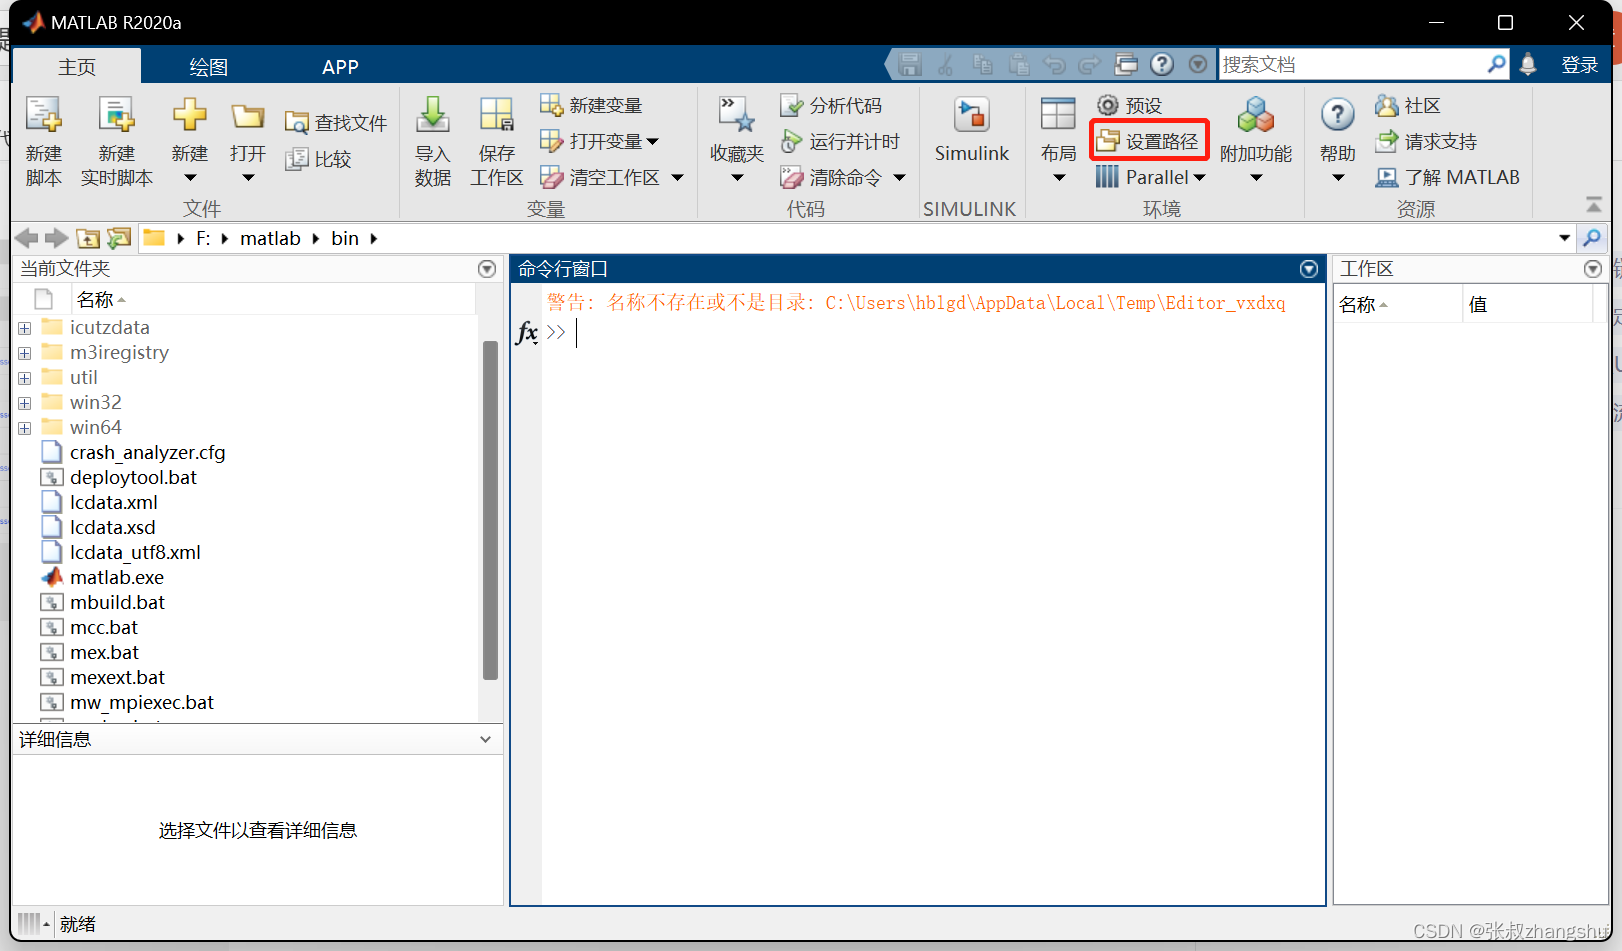Click 查找文件 (Find Files)
This screenshot has width=1622, height=951.
pos(336,123)
